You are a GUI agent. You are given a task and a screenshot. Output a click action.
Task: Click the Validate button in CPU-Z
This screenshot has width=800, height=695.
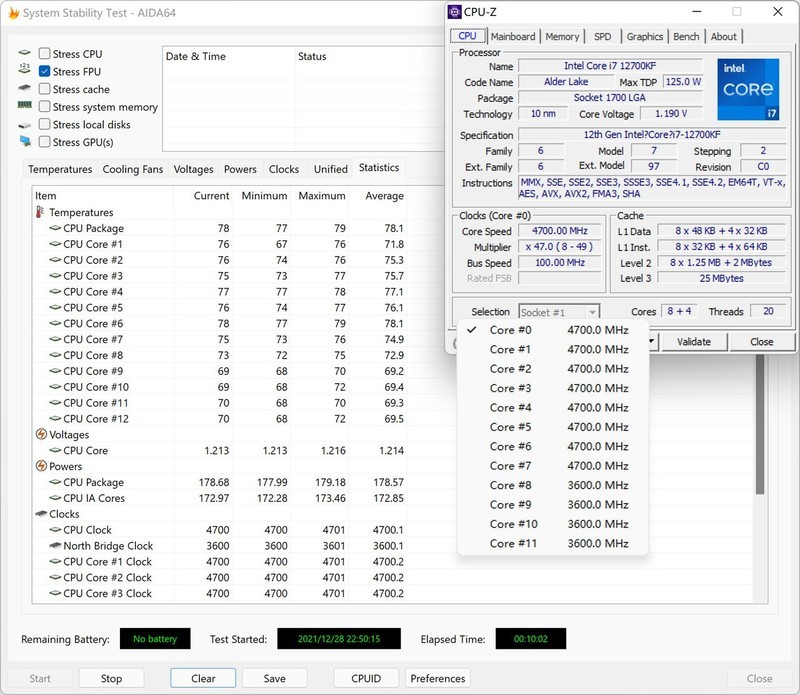click(x=694, y=342)
